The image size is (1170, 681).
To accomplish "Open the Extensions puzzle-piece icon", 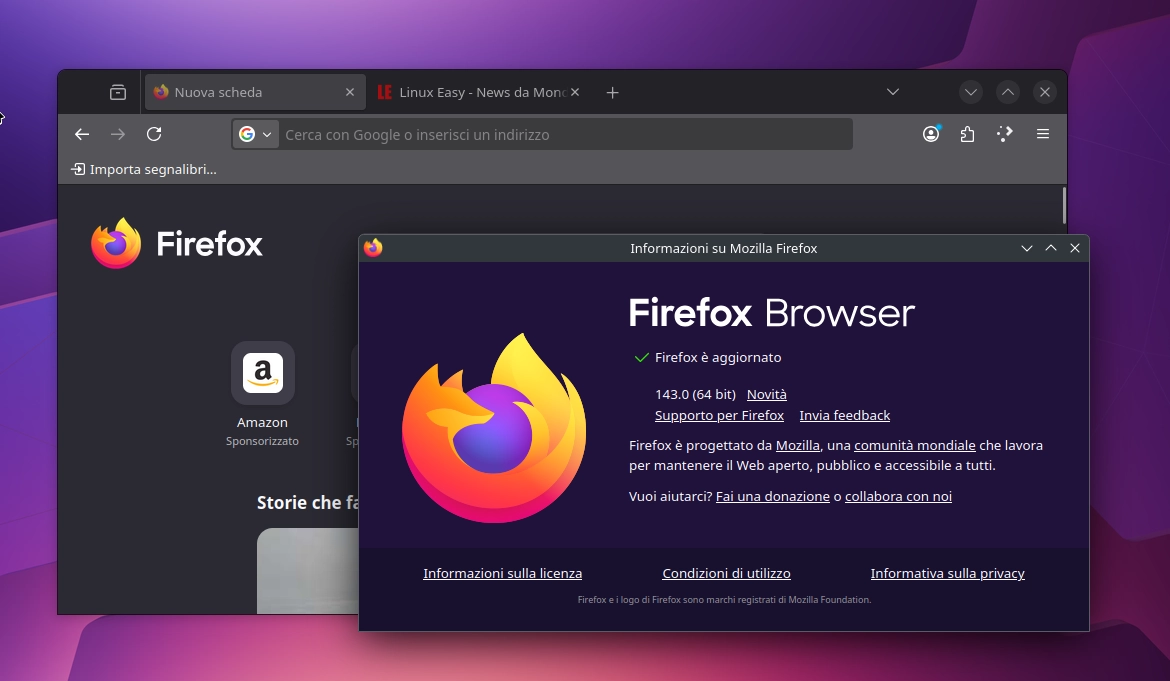I will click(967, 133).
